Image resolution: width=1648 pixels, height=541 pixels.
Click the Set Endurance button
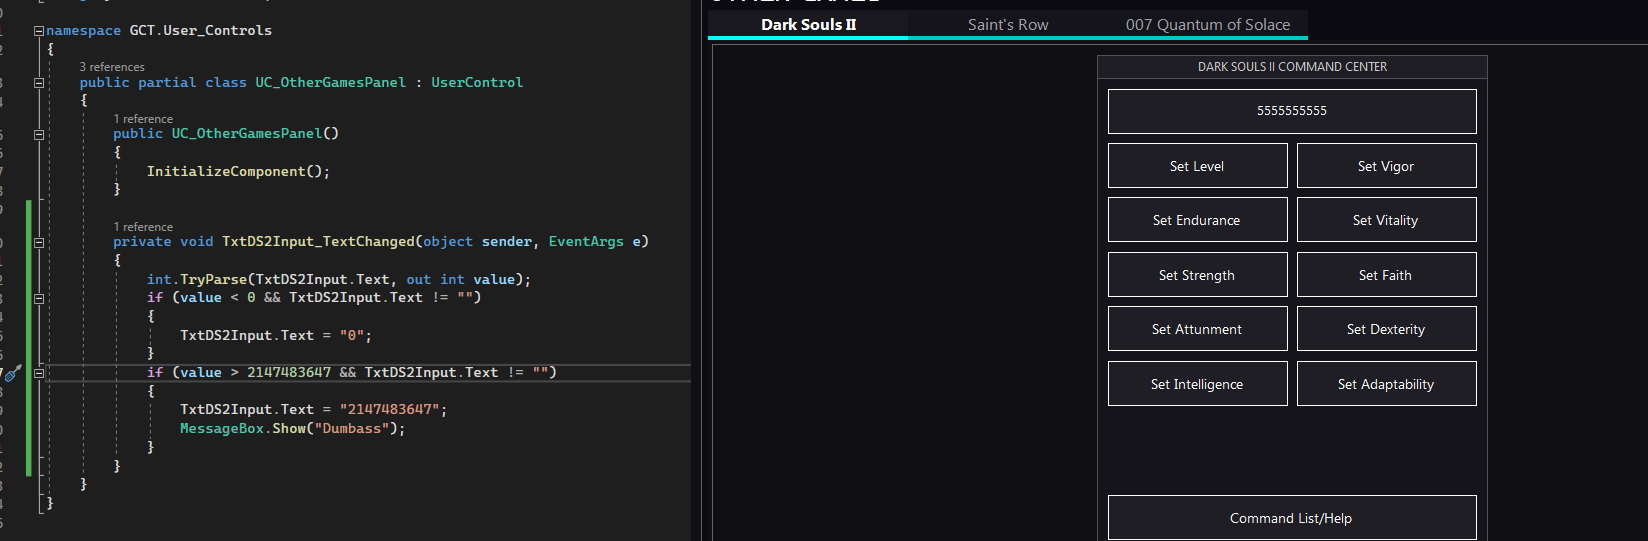pyautogui.click(x=1197, y=220)
